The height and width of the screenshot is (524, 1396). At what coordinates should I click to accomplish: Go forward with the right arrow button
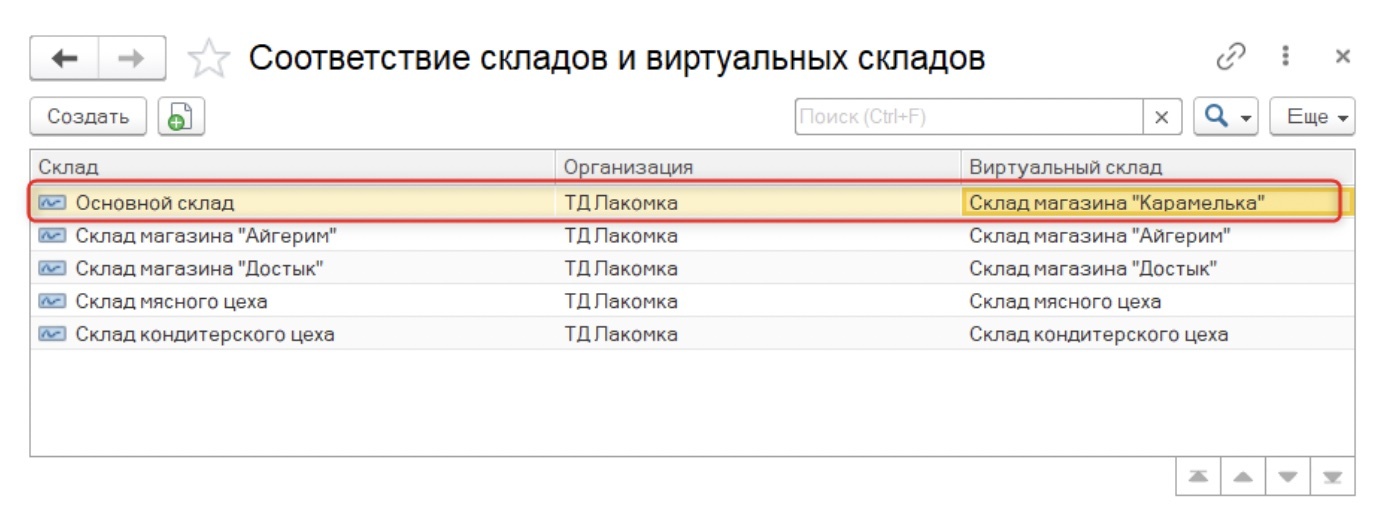click(131, 59)
